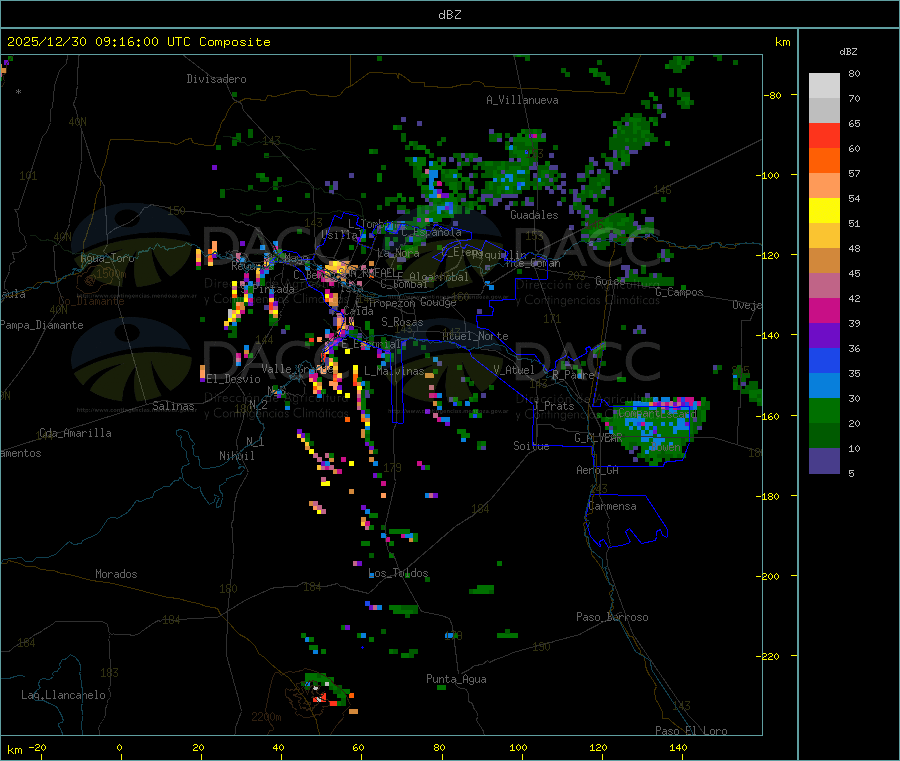Click the Los_Toldos label
Screen dimensions: 900x761
[x=398, y=573]
